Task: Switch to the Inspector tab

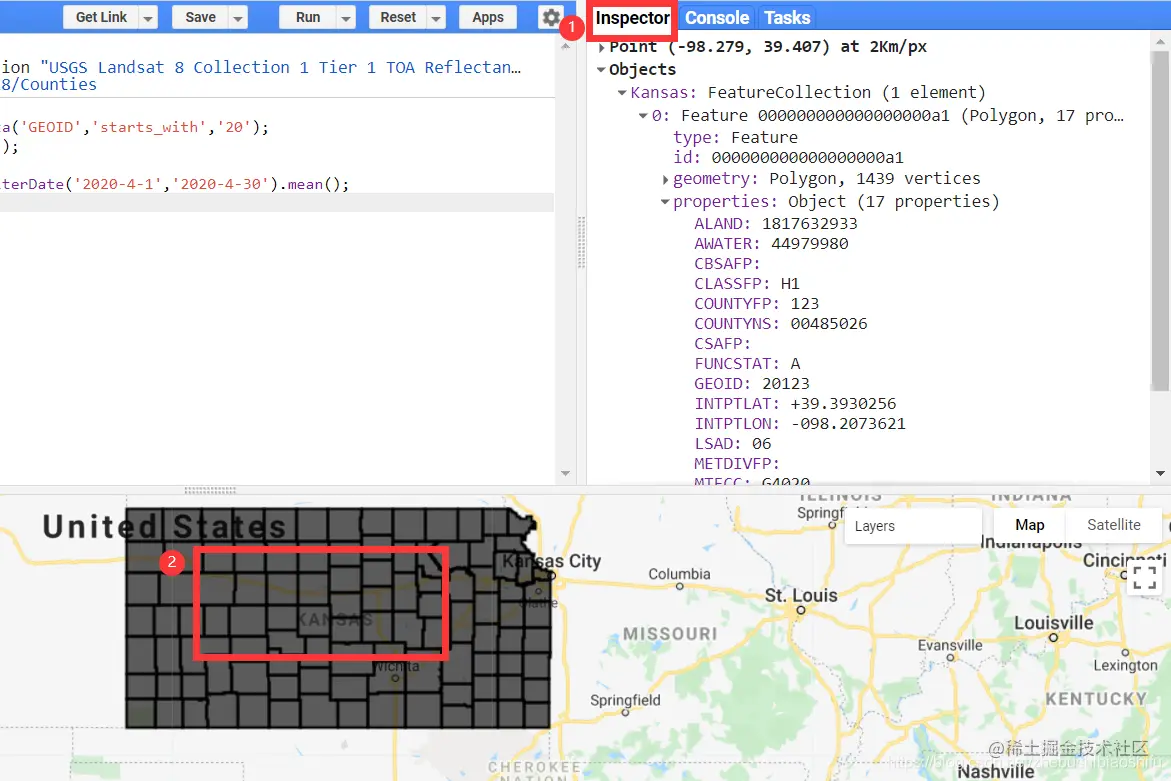Action: click(632, 18)
